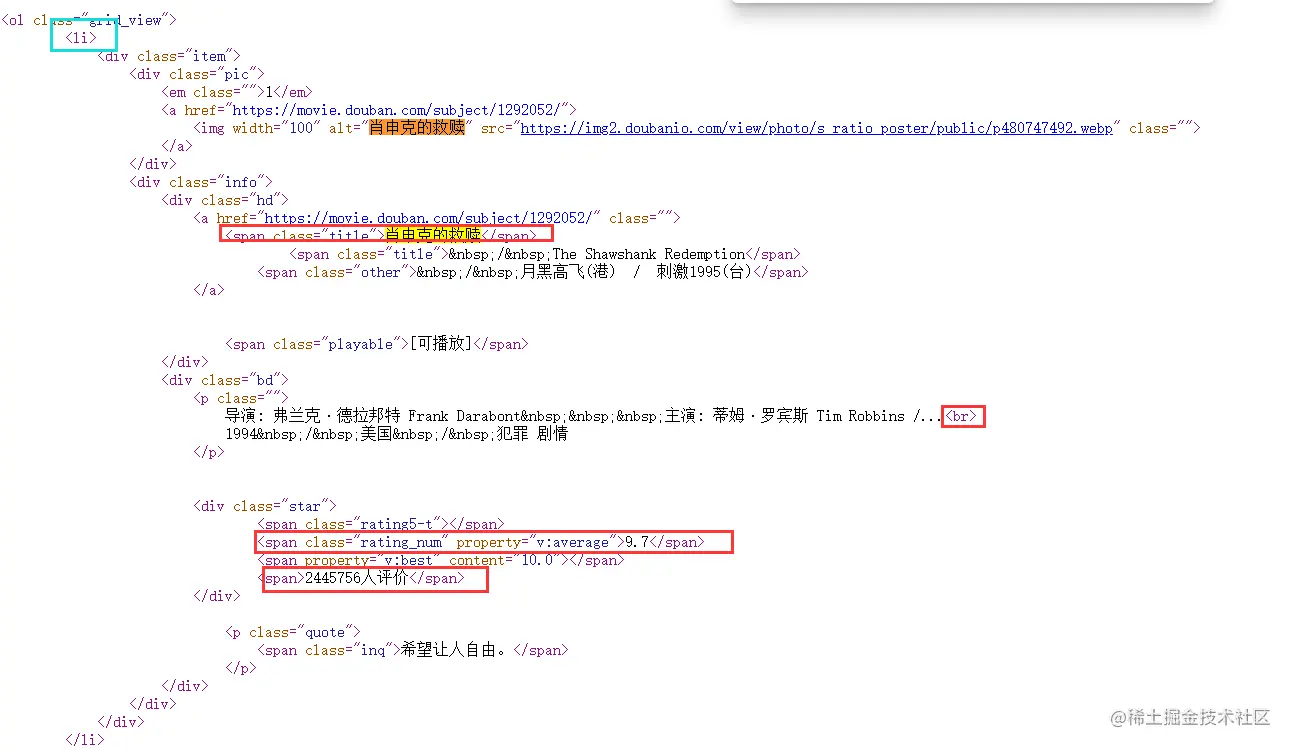Viewport: 1292px width, 749px height.
Task: Open the img2.doubanio.com poster image URL
Action: click(x=816, y=128)
